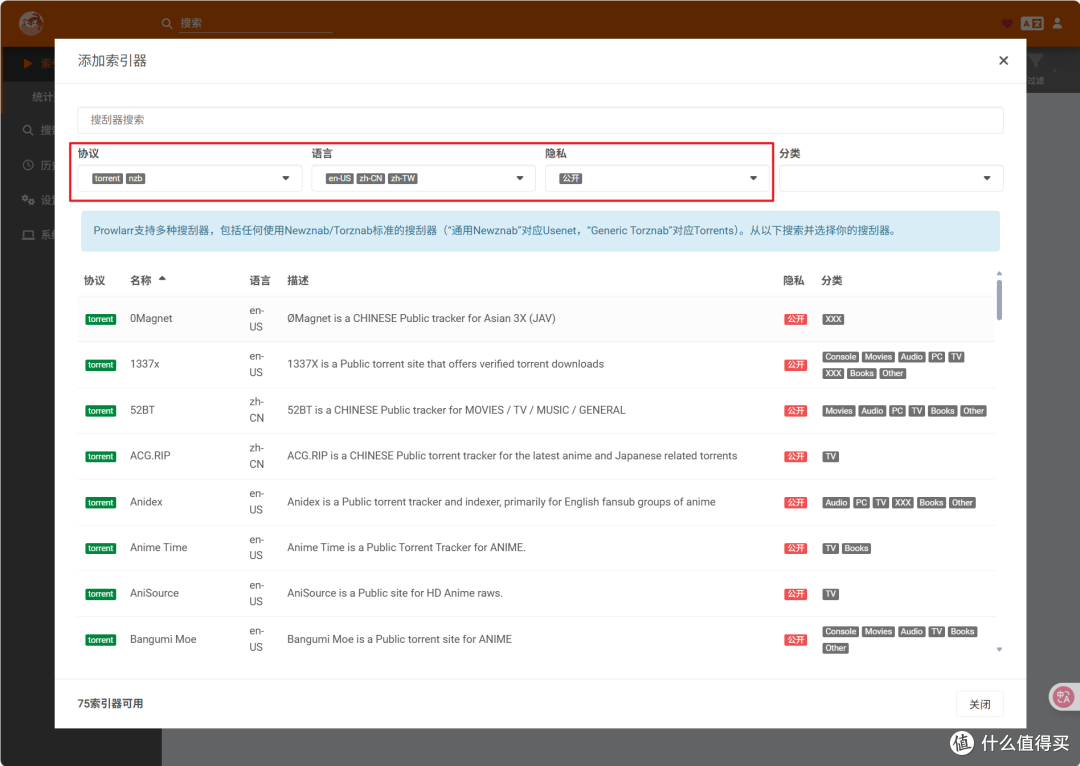Sort by the 名称 column header
This screenshot has height=766, width=1080.
[141, 280]
